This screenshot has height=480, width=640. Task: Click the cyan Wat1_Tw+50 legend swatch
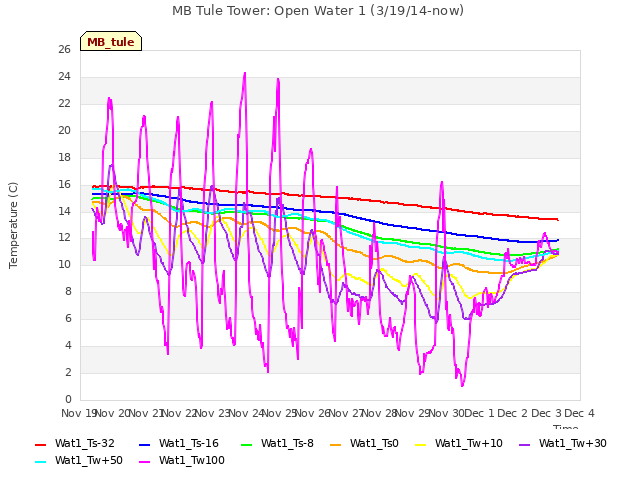[x=41, y=462]
